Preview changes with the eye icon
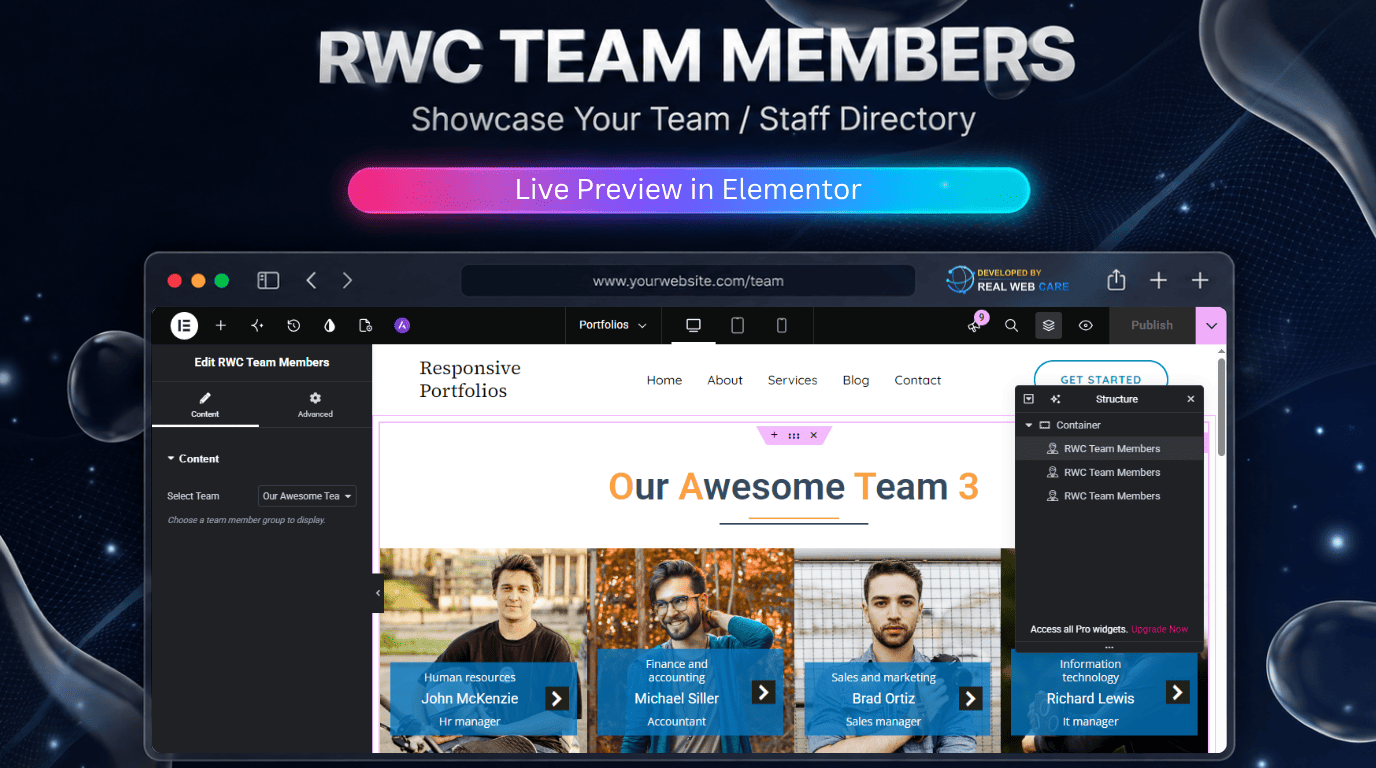 (x=1085, y=325)
